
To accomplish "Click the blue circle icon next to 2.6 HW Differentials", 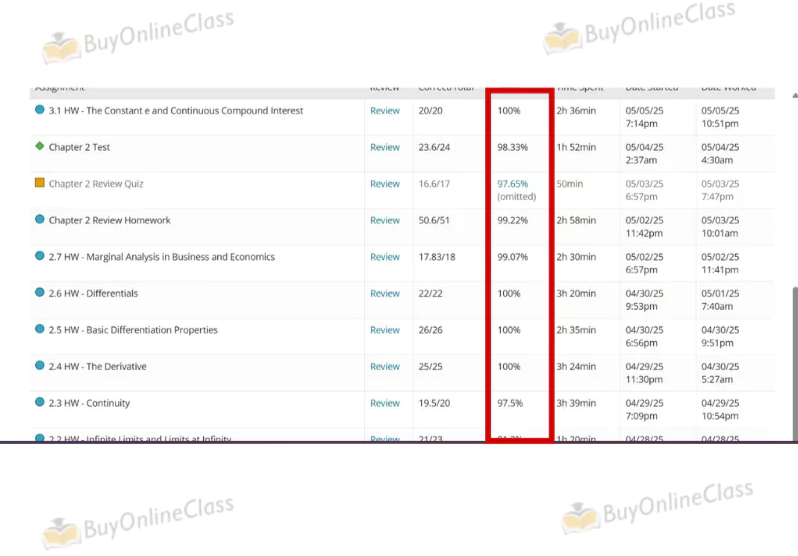I will click(x=40, y=293).
